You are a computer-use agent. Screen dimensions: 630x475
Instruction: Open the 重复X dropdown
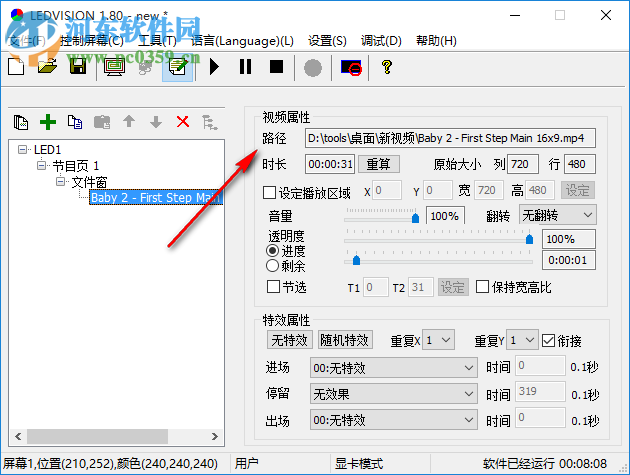click(x=438, y=340)
